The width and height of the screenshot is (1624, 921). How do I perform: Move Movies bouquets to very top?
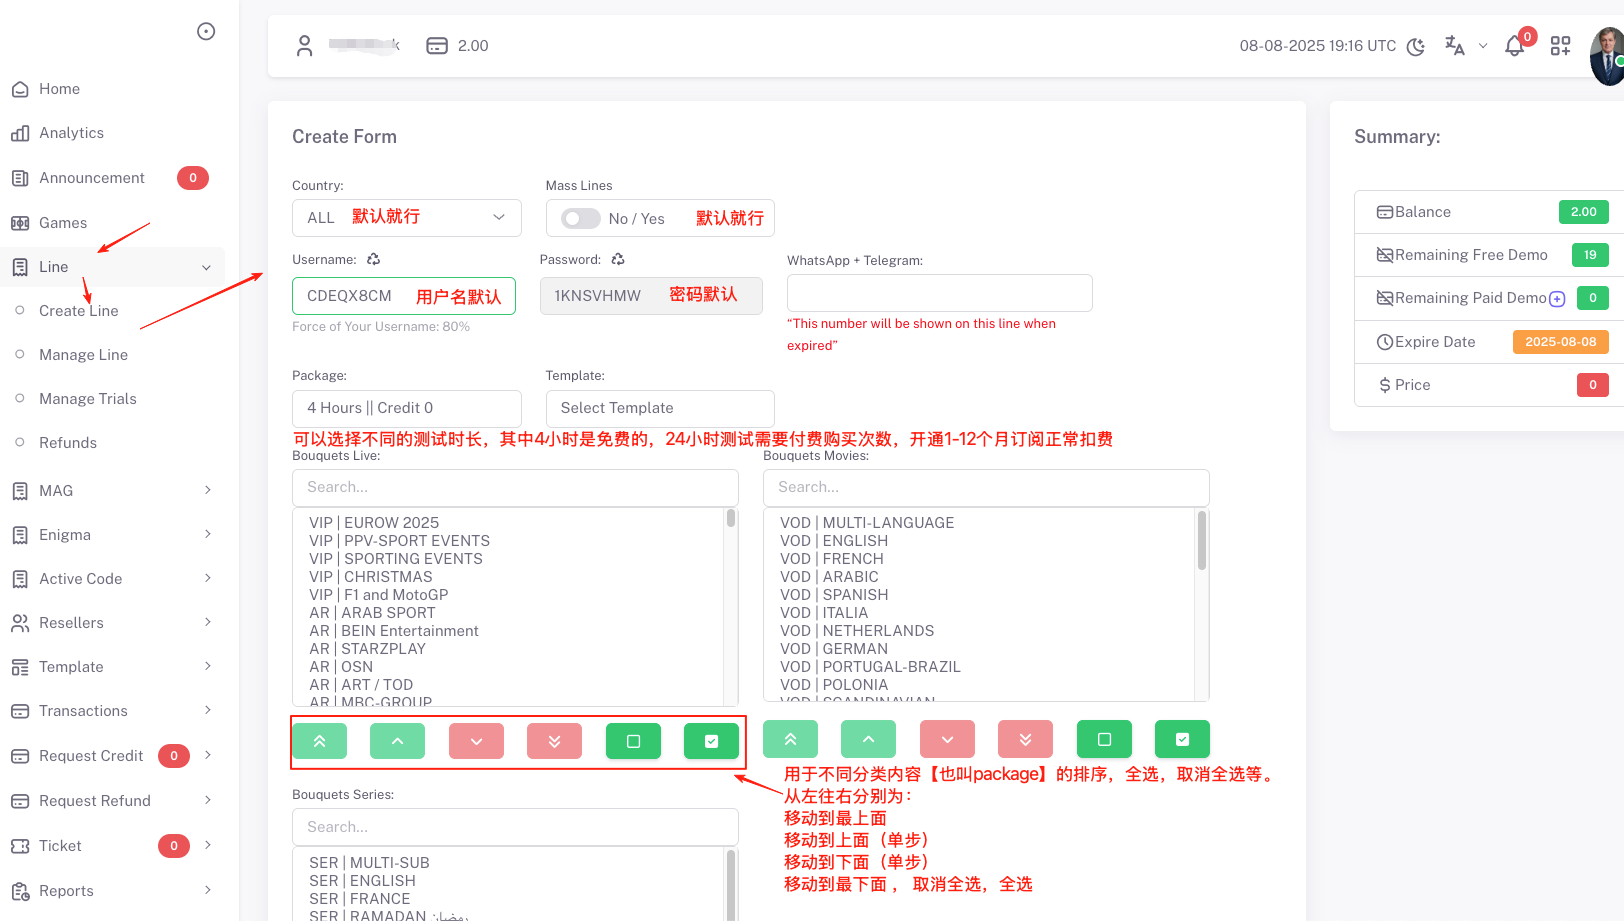point(790,739)
